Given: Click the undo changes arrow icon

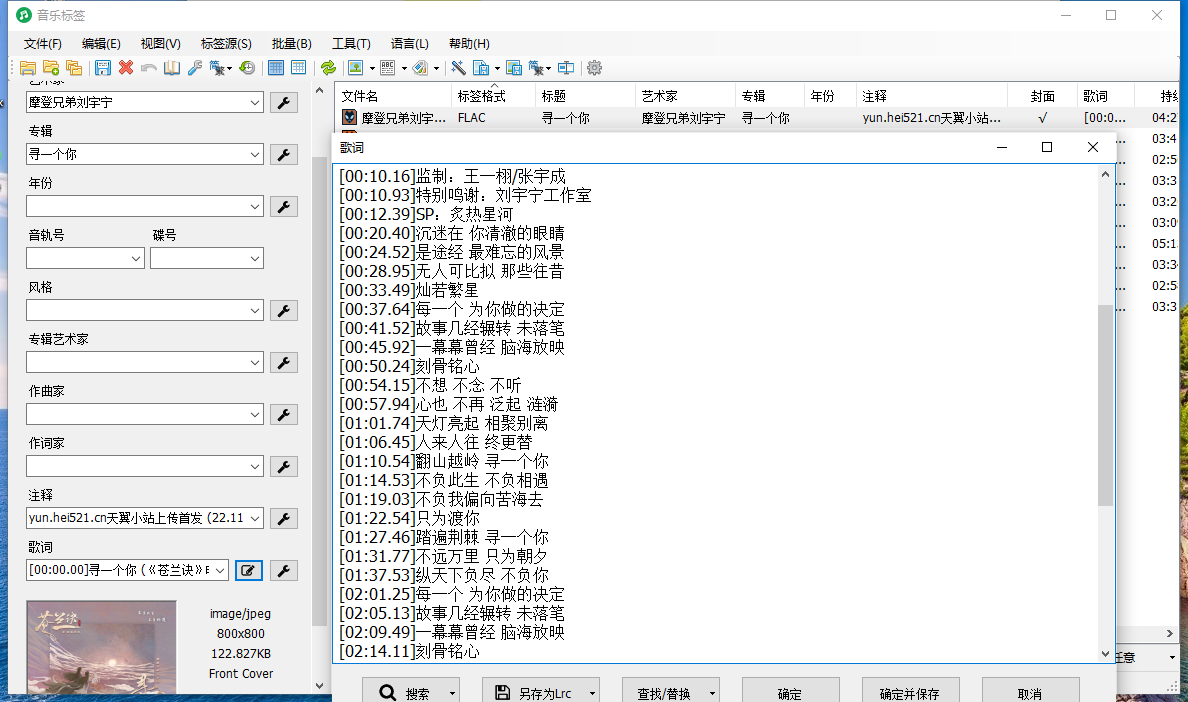Looking at the screenshot, I should 148,67.
